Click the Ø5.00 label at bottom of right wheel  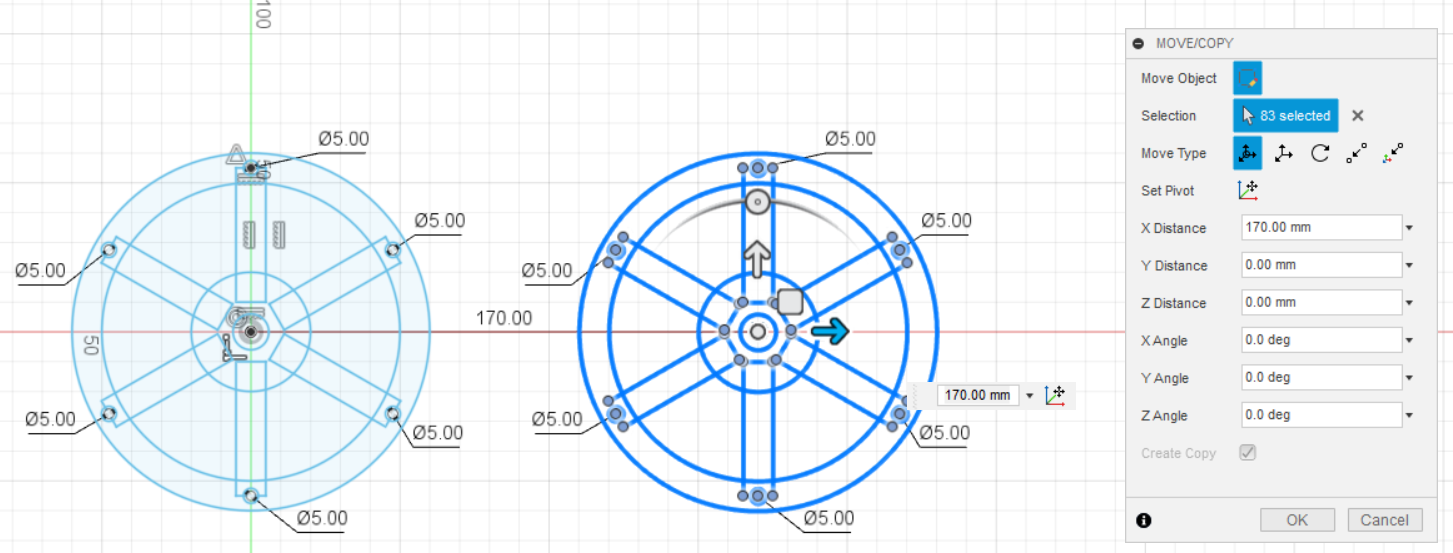click(829, 518)
